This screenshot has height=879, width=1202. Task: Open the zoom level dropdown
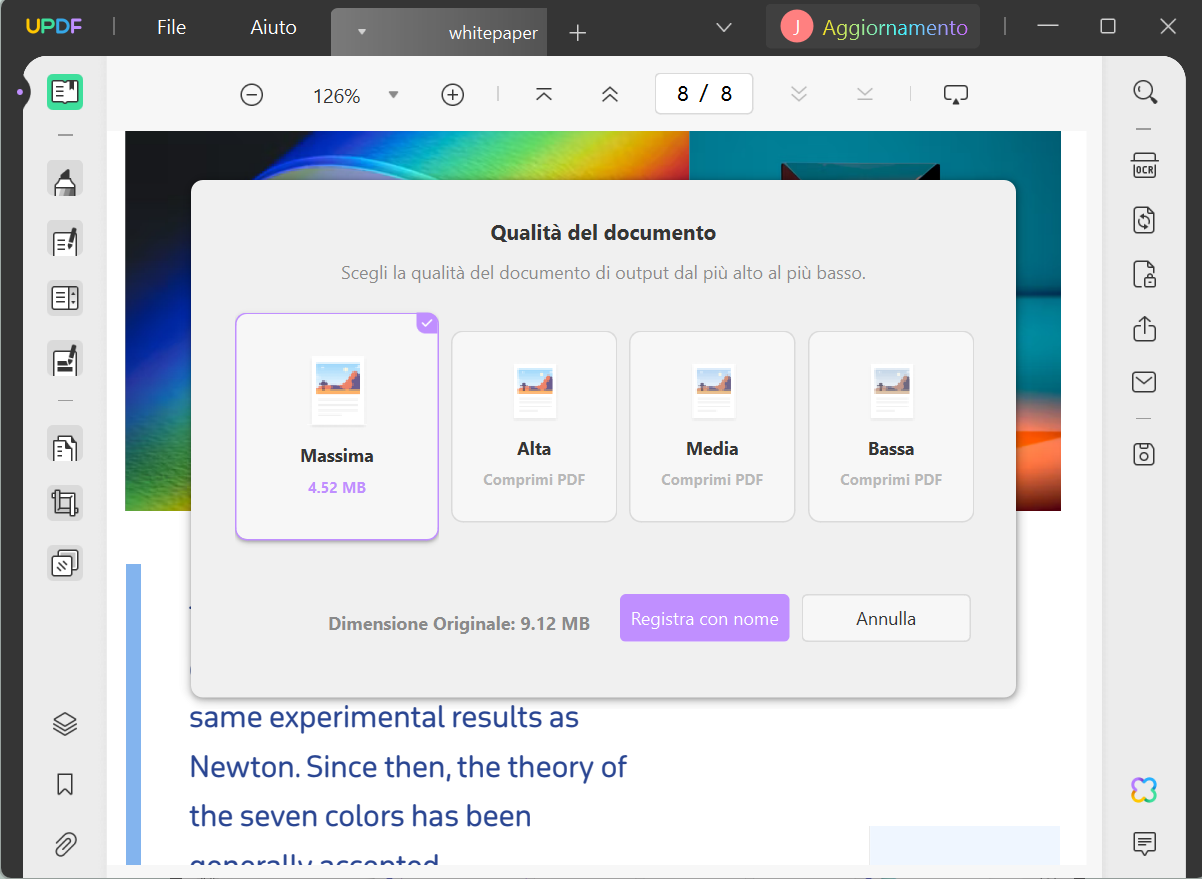tap(393, 93)
